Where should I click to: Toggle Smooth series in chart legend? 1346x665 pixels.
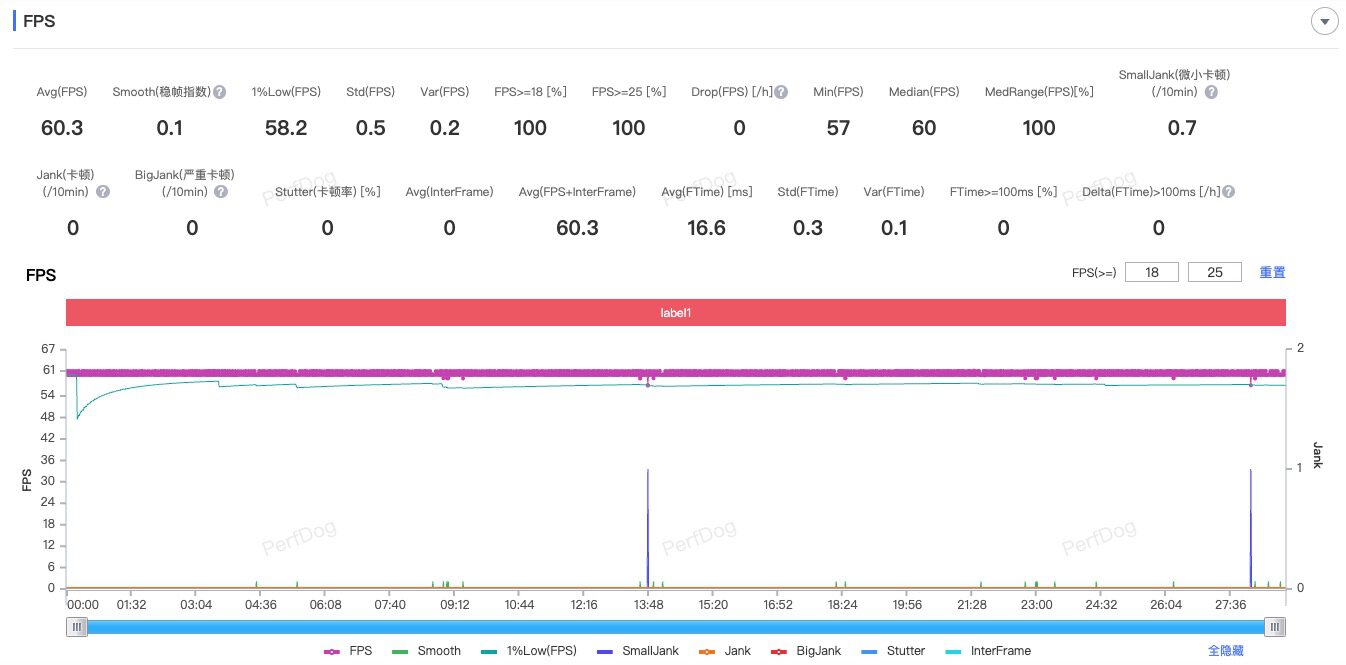[x=426, y=651]
